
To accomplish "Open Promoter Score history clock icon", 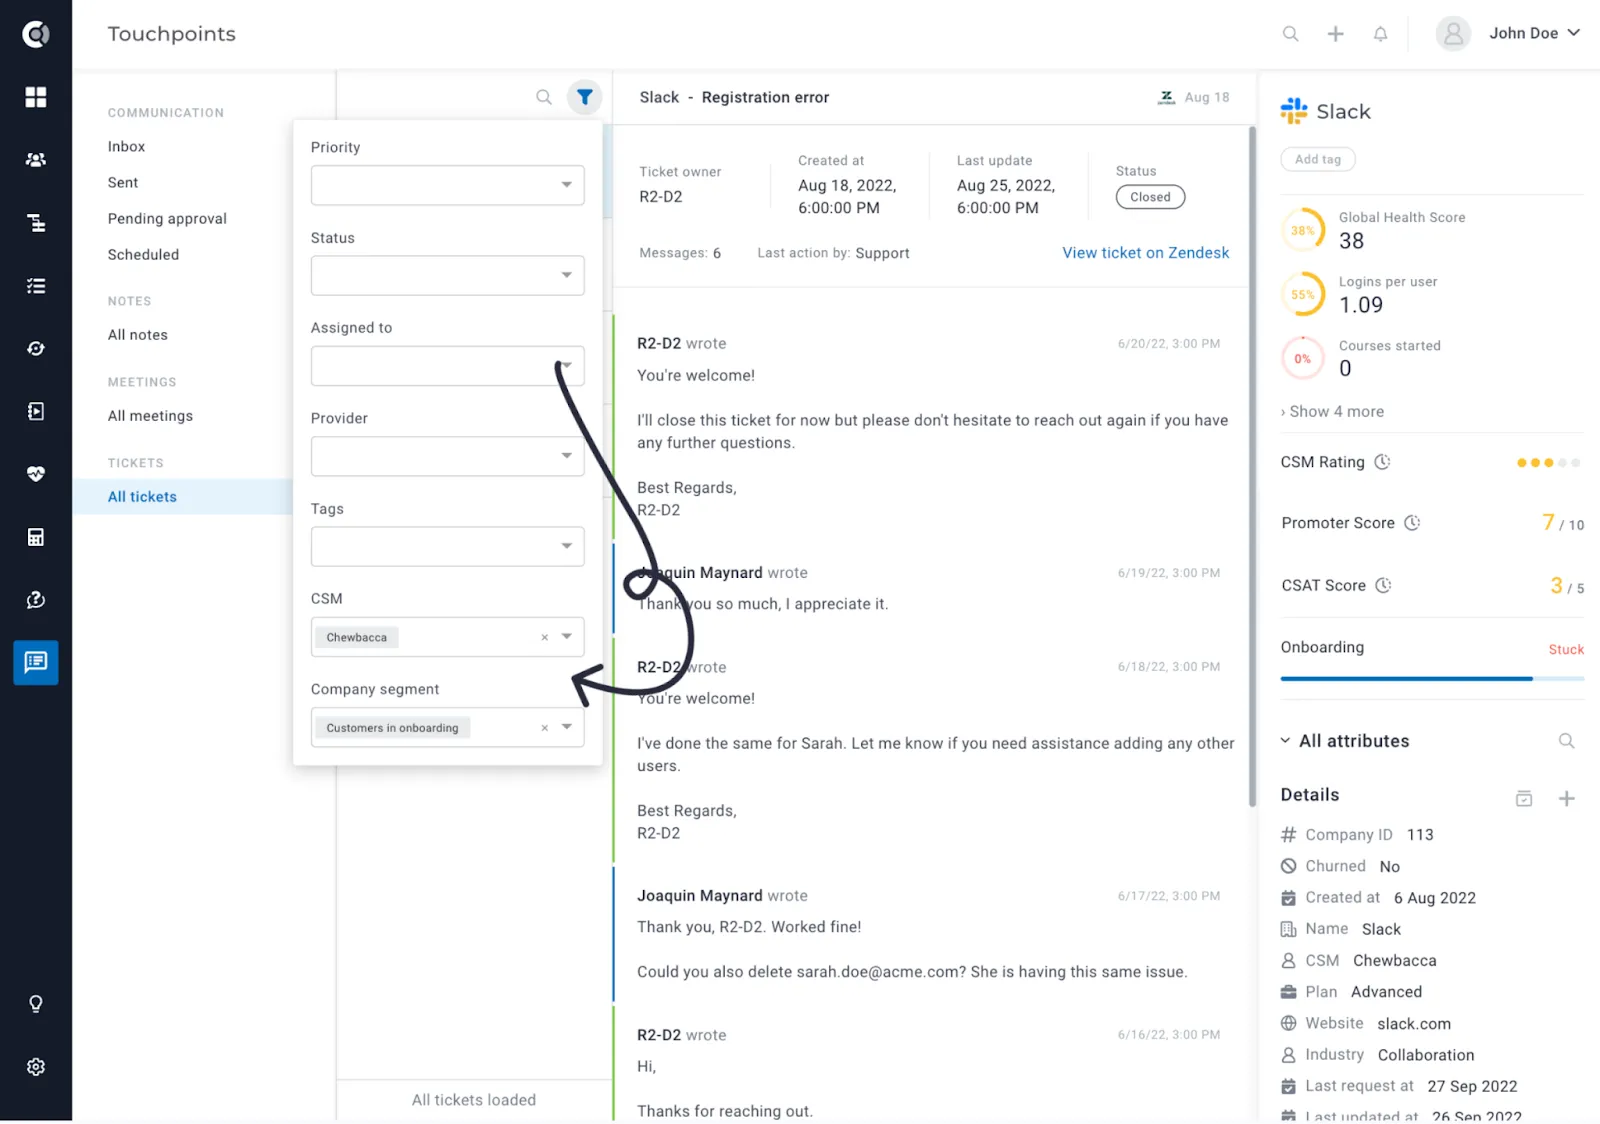I will click(1412, 523).
